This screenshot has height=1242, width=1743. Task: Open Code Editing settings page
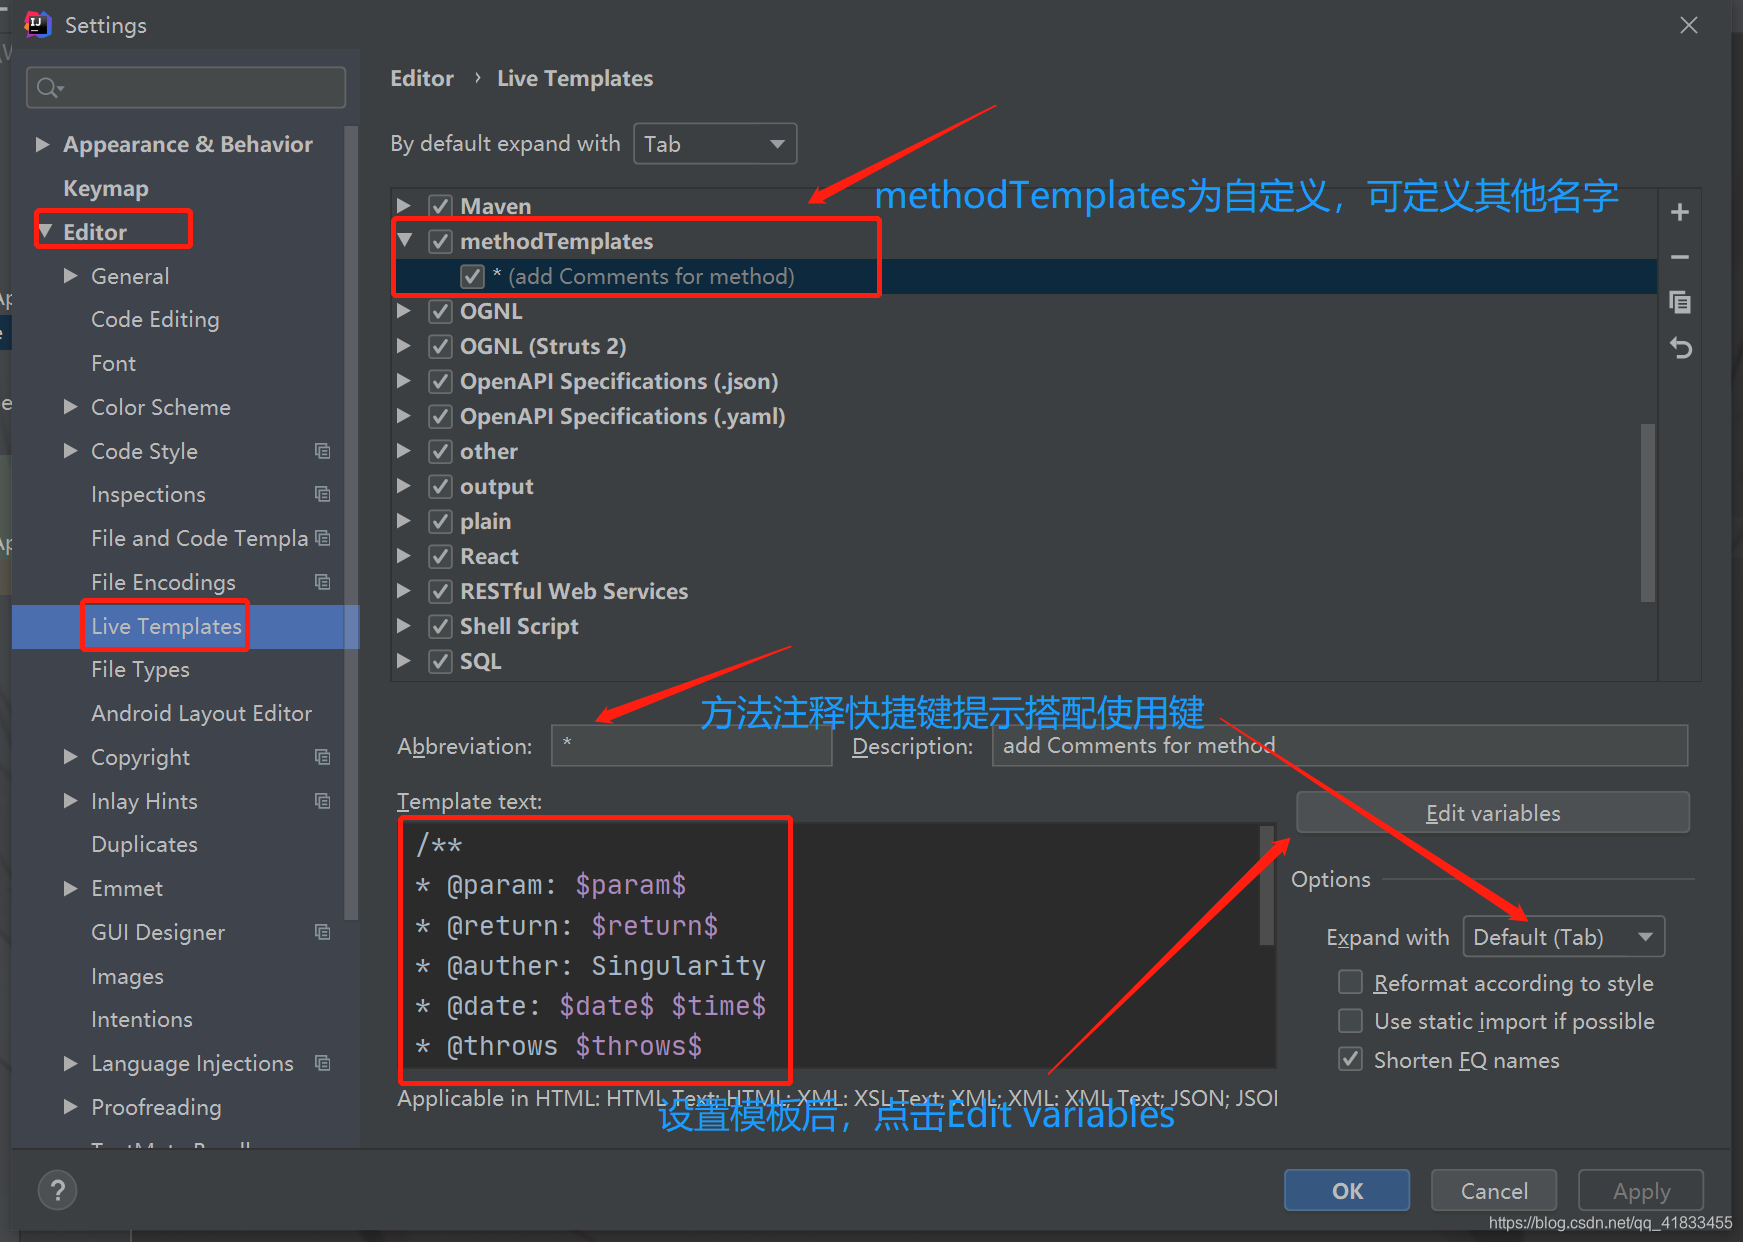click(x=155, y=319)
